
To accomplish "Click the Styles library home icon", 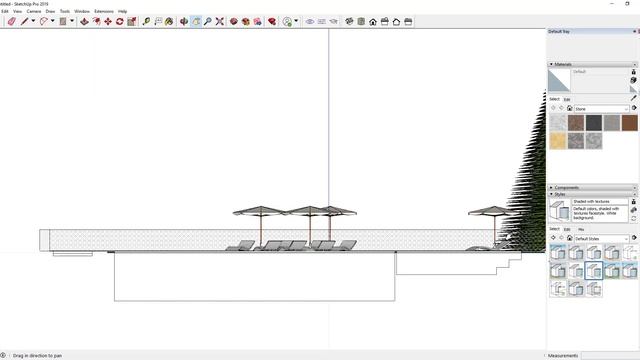I will click(x=569, y=238).
